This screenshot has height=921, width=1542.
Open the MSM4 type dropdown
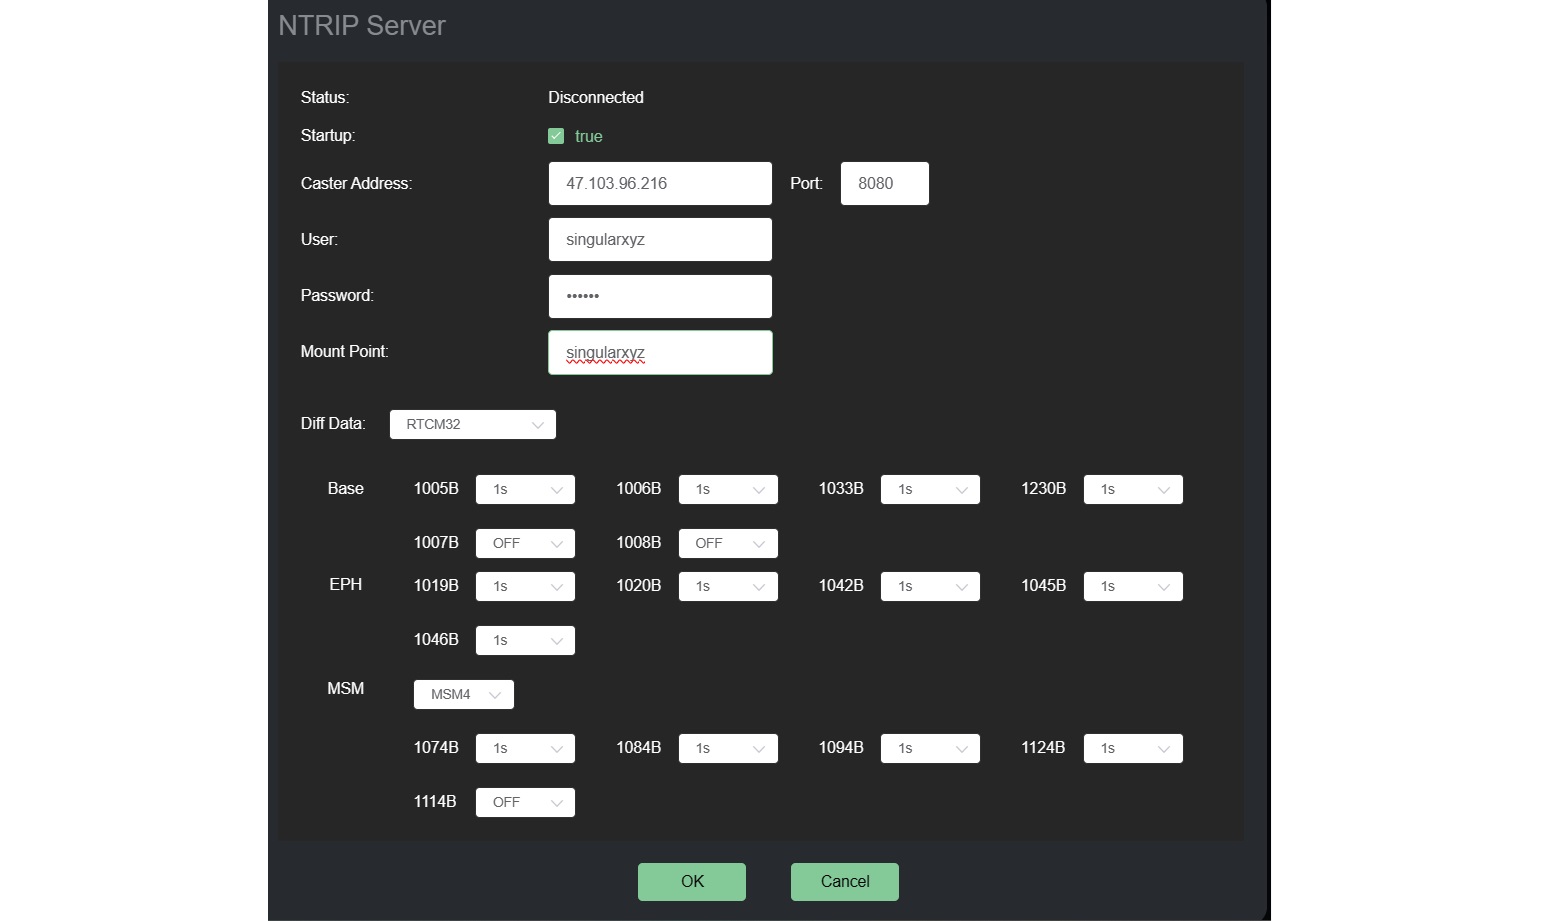click(x=464, y=694)
